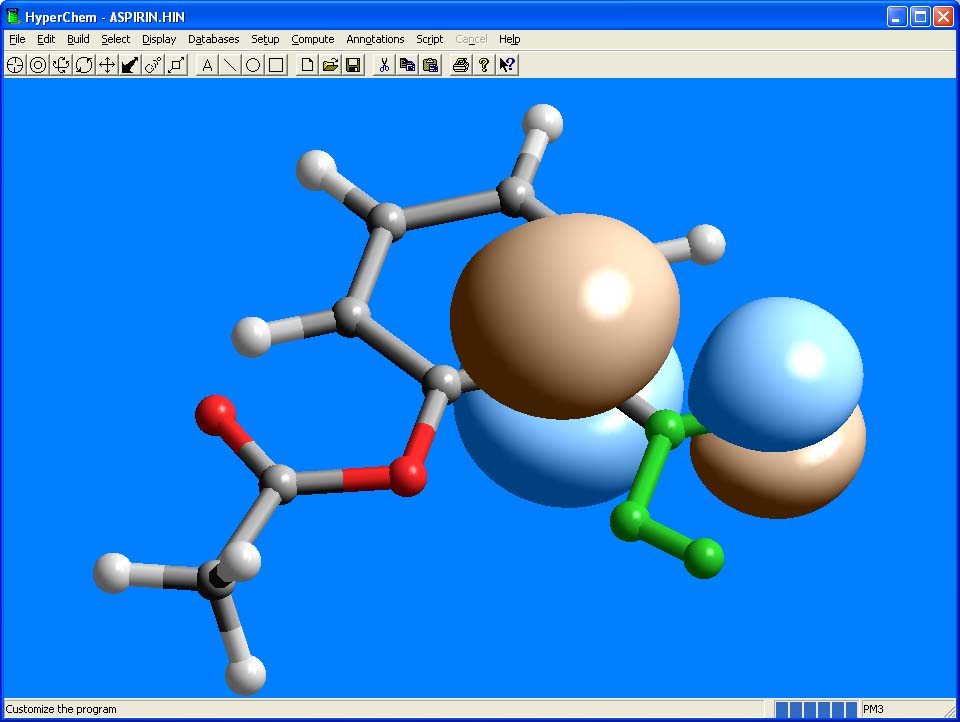960x722 pixels.
Task: Select the Z-translate tool (black diagonal arrow)
Action: pyautogui.click(x=130, y=65)
